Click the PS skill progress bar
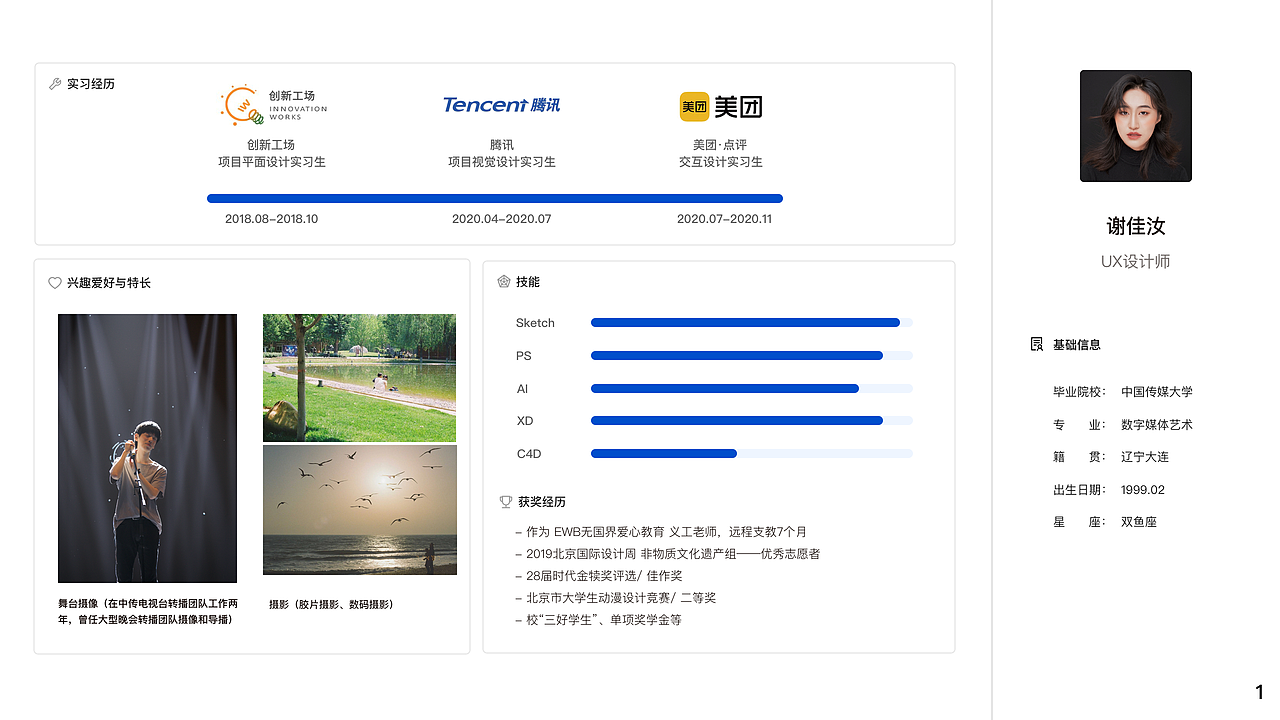The height and width of the screenshot is (720, 1280). click(752, 356)
